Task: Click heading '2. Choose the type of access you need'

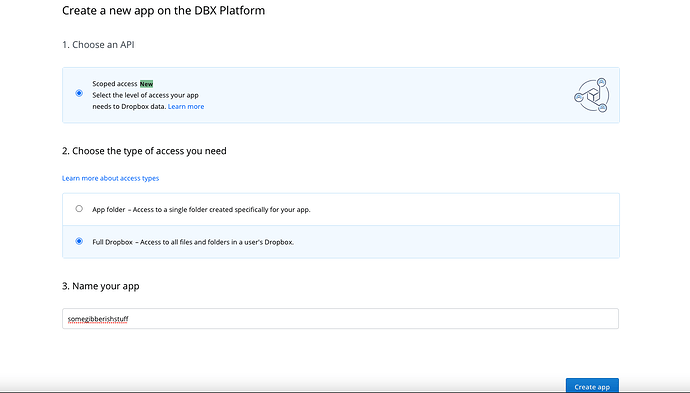Action: tap(144, 151)
